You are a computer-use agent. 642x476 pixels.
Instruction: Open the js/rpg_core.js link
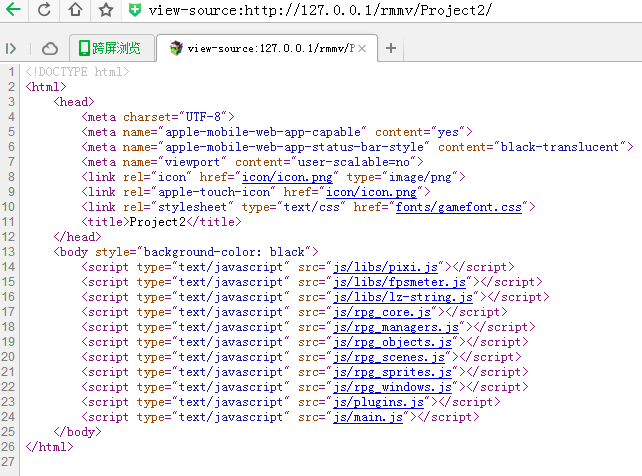click(382, 312)
